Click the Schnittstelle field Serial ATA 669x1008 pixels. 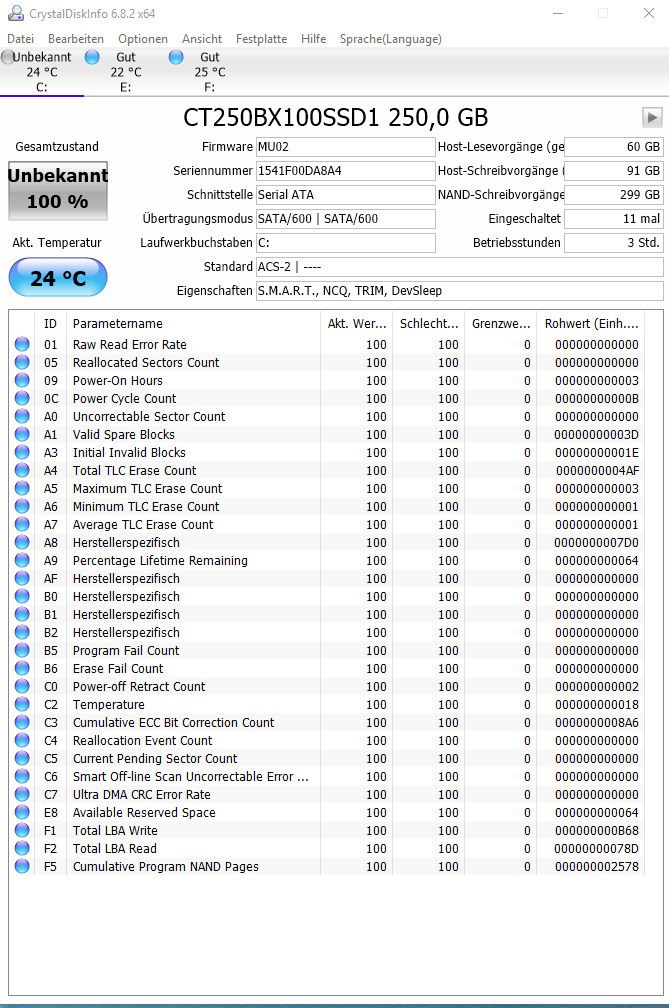coord(346,195)
